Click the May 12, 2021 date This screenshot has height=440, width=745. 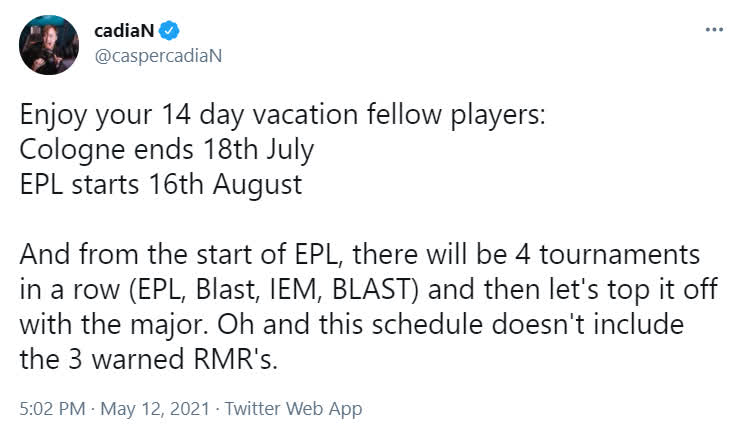(155, 409)
